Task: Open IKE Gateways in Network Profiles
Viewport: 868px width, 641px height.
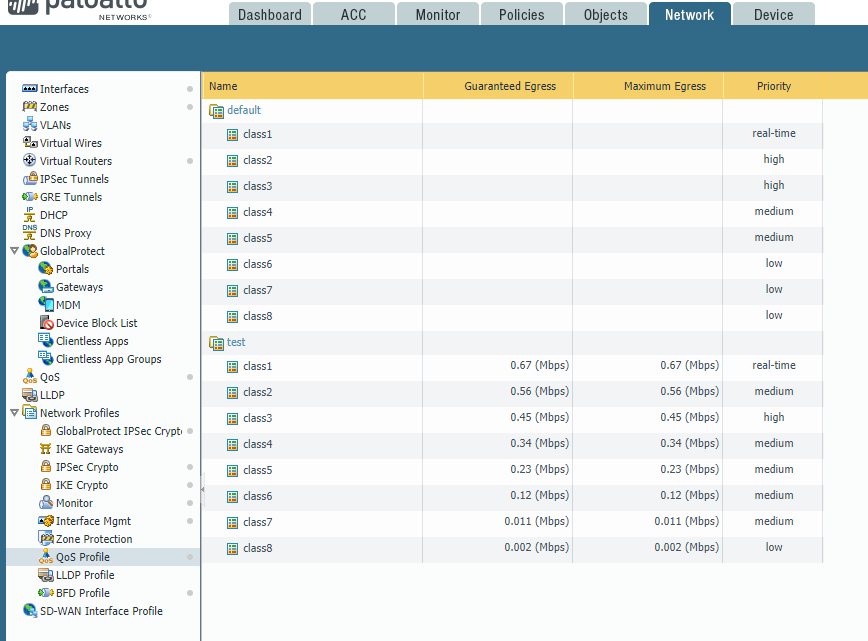Action: tap(89, 449)
